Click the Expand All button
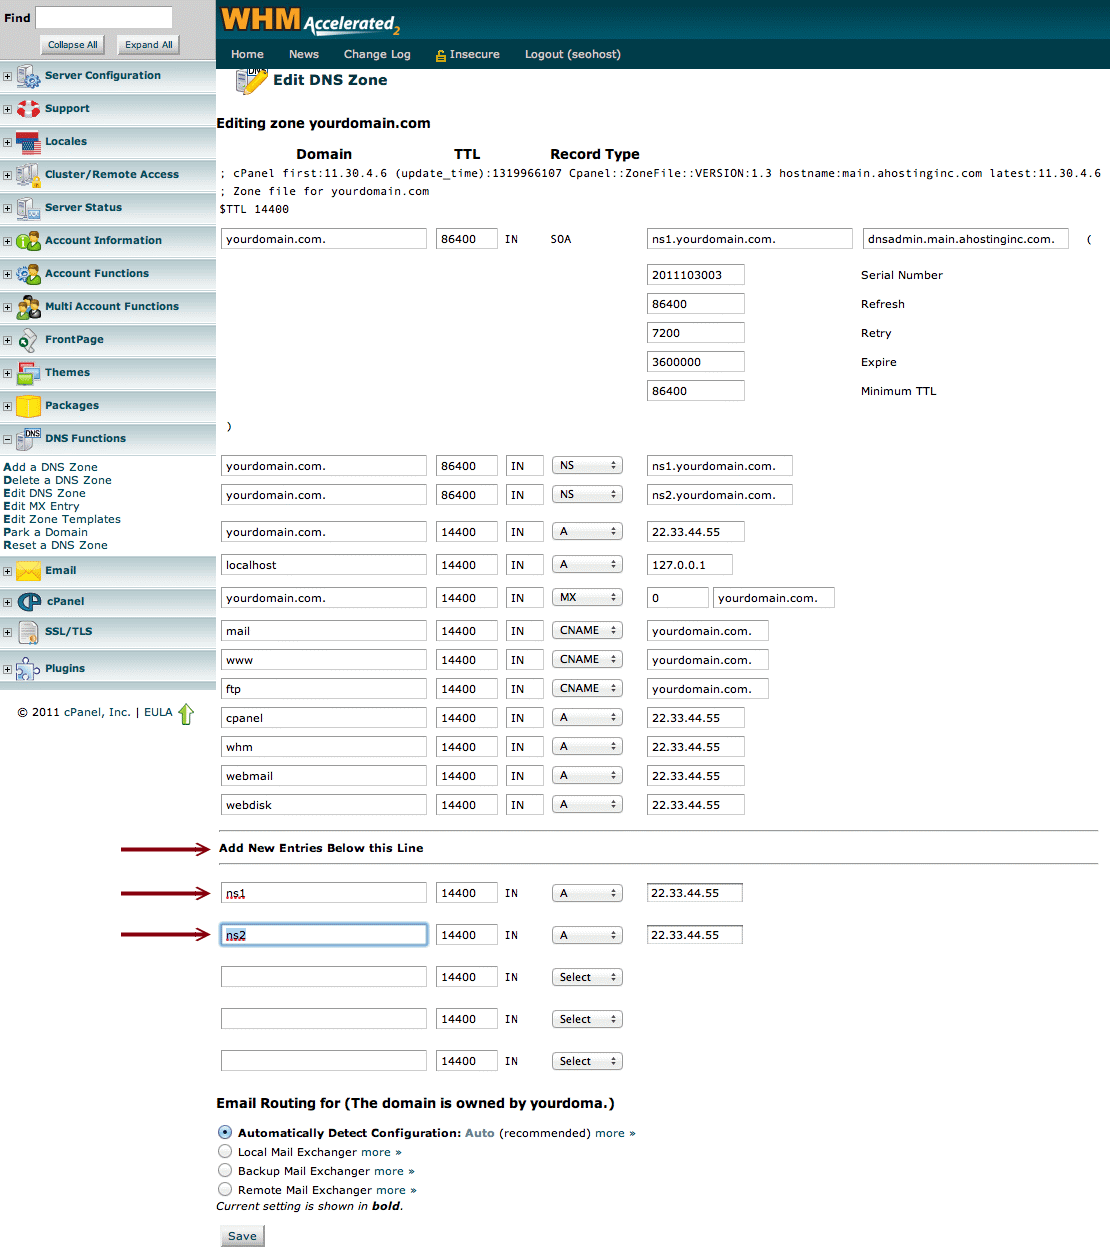This screenshot has height=1249, width=1110. 148,45
